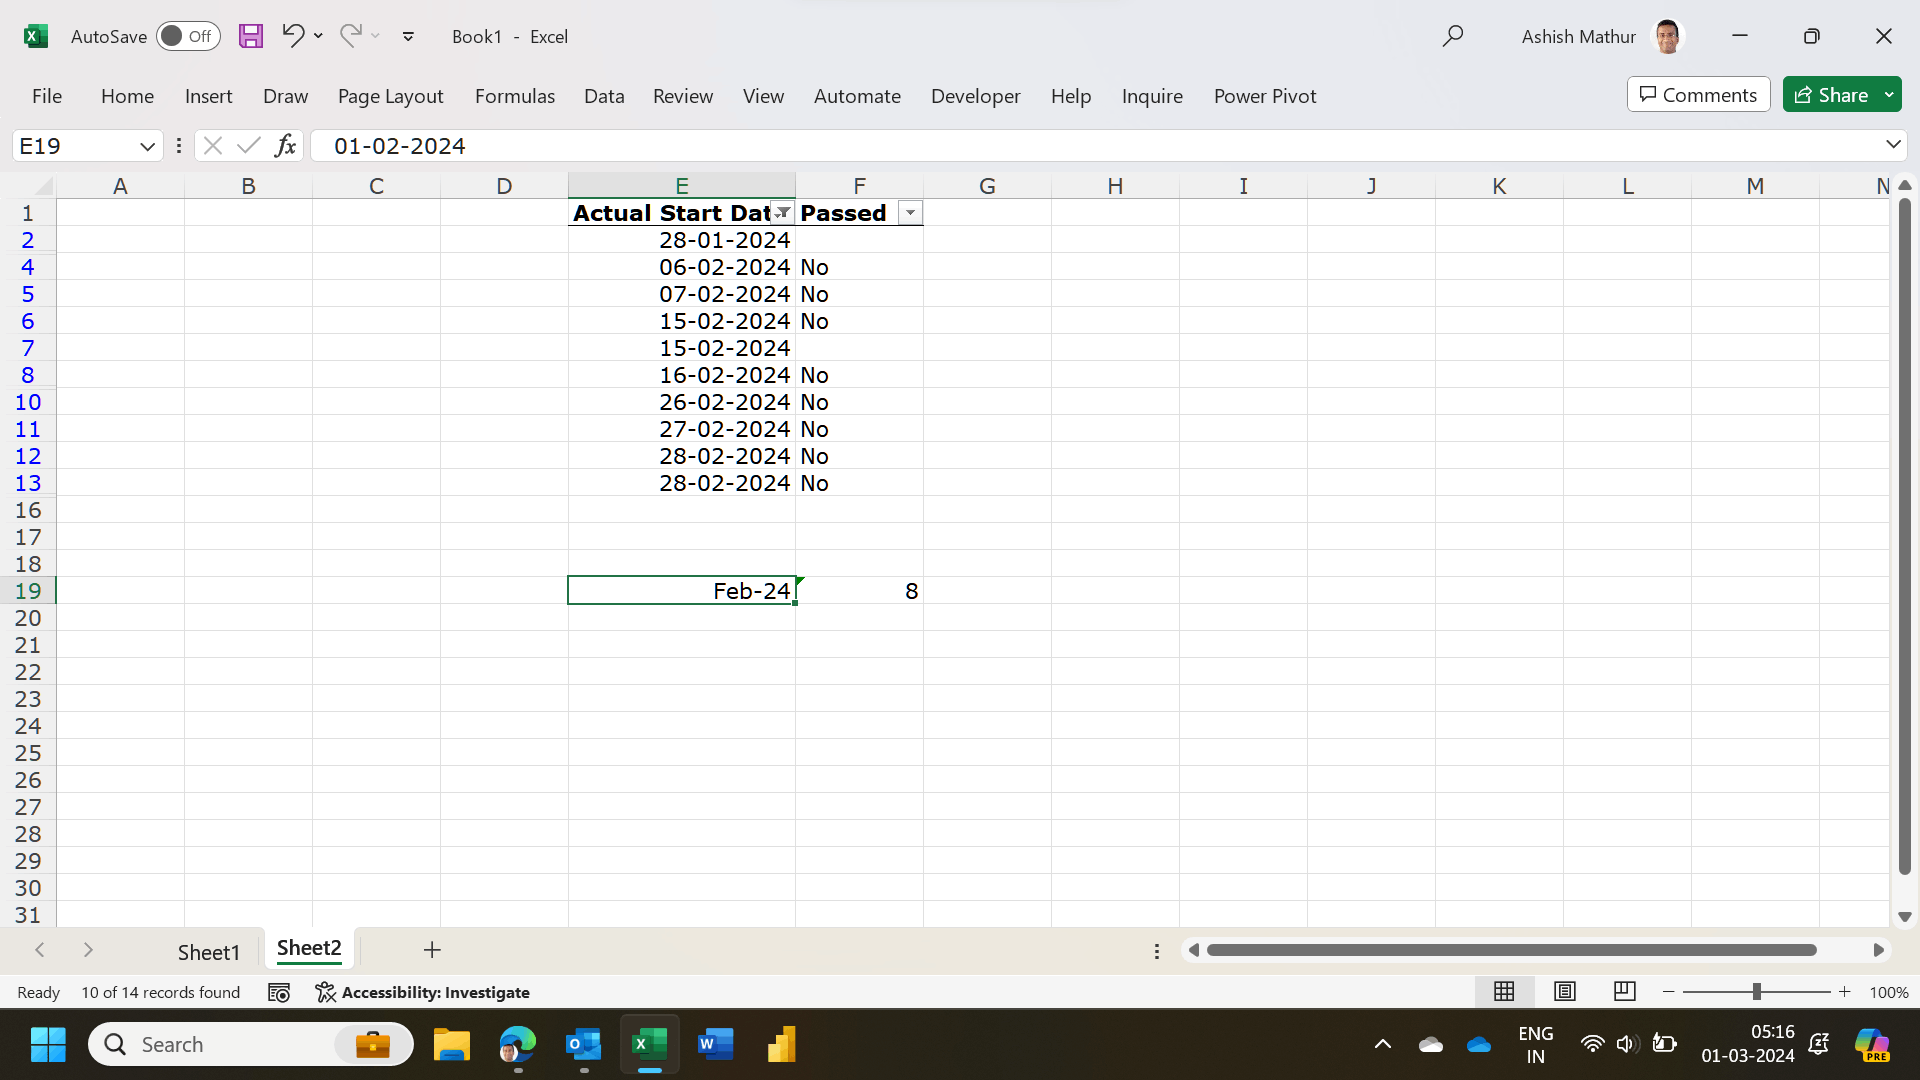Switch to the Sheet1 tab
Screen dimensions: 1920x1080
209,952
